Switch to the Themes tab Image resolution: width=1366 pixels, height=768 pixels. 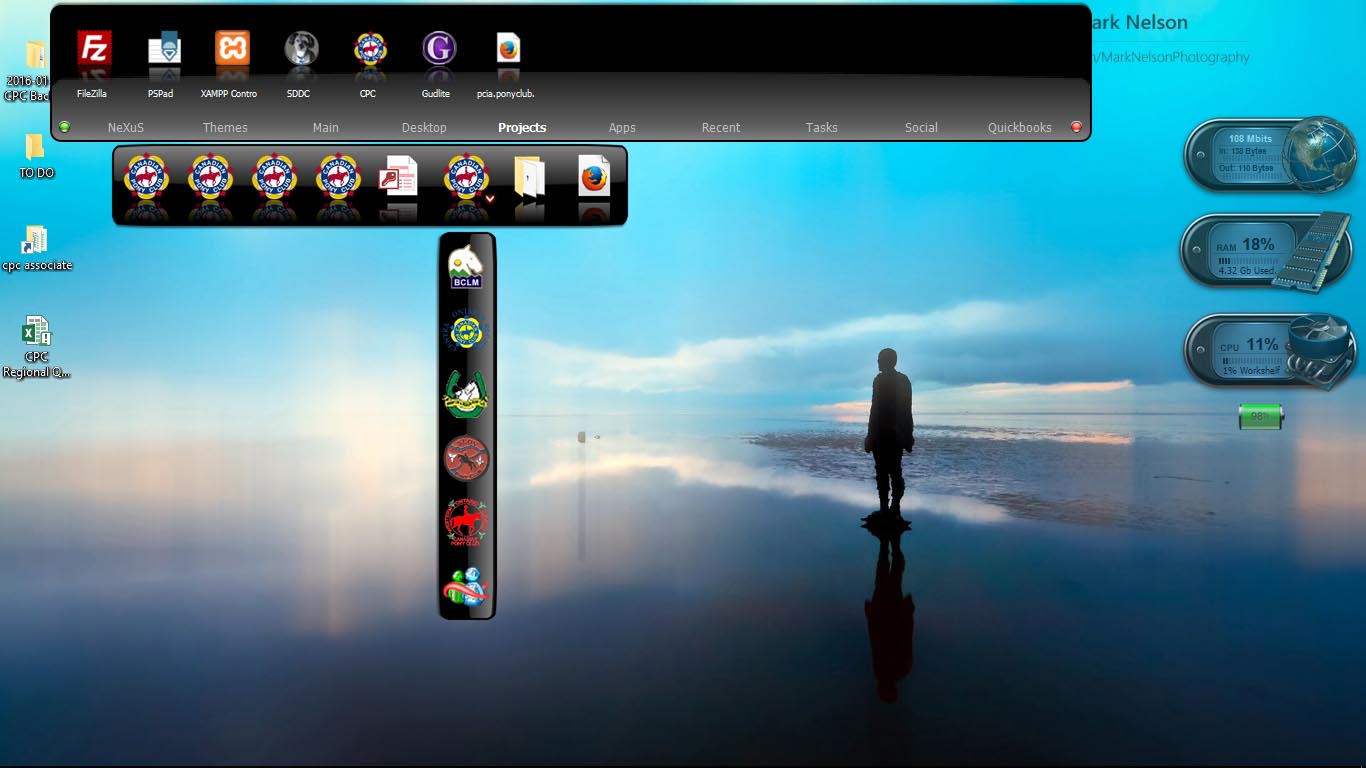[225, 128]
